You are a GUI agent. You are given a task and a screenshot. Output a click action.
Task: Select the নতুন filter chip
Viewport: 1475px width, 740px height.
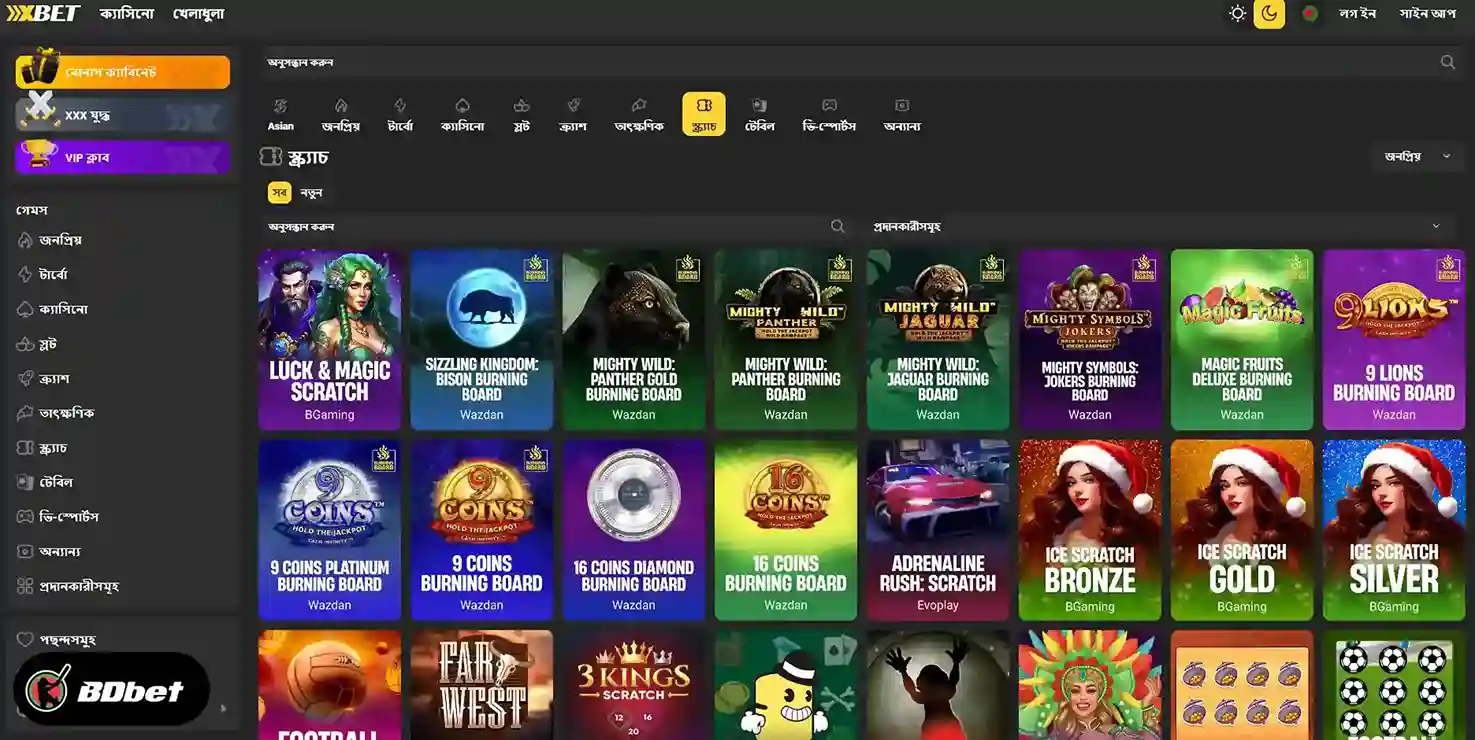(x=311, y=193)
